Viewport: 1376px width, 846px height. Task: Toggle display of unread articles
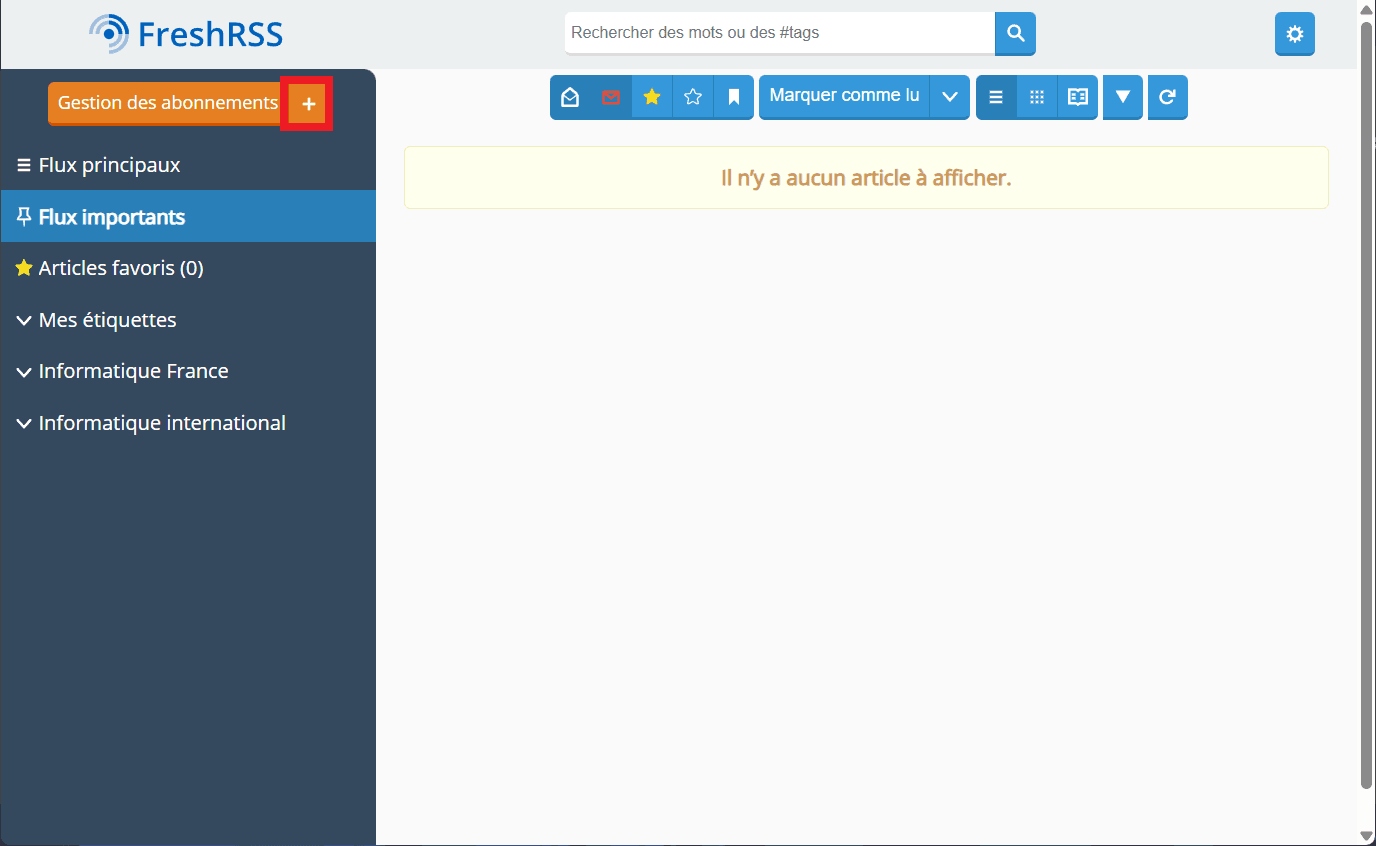(x=611, y=97)
